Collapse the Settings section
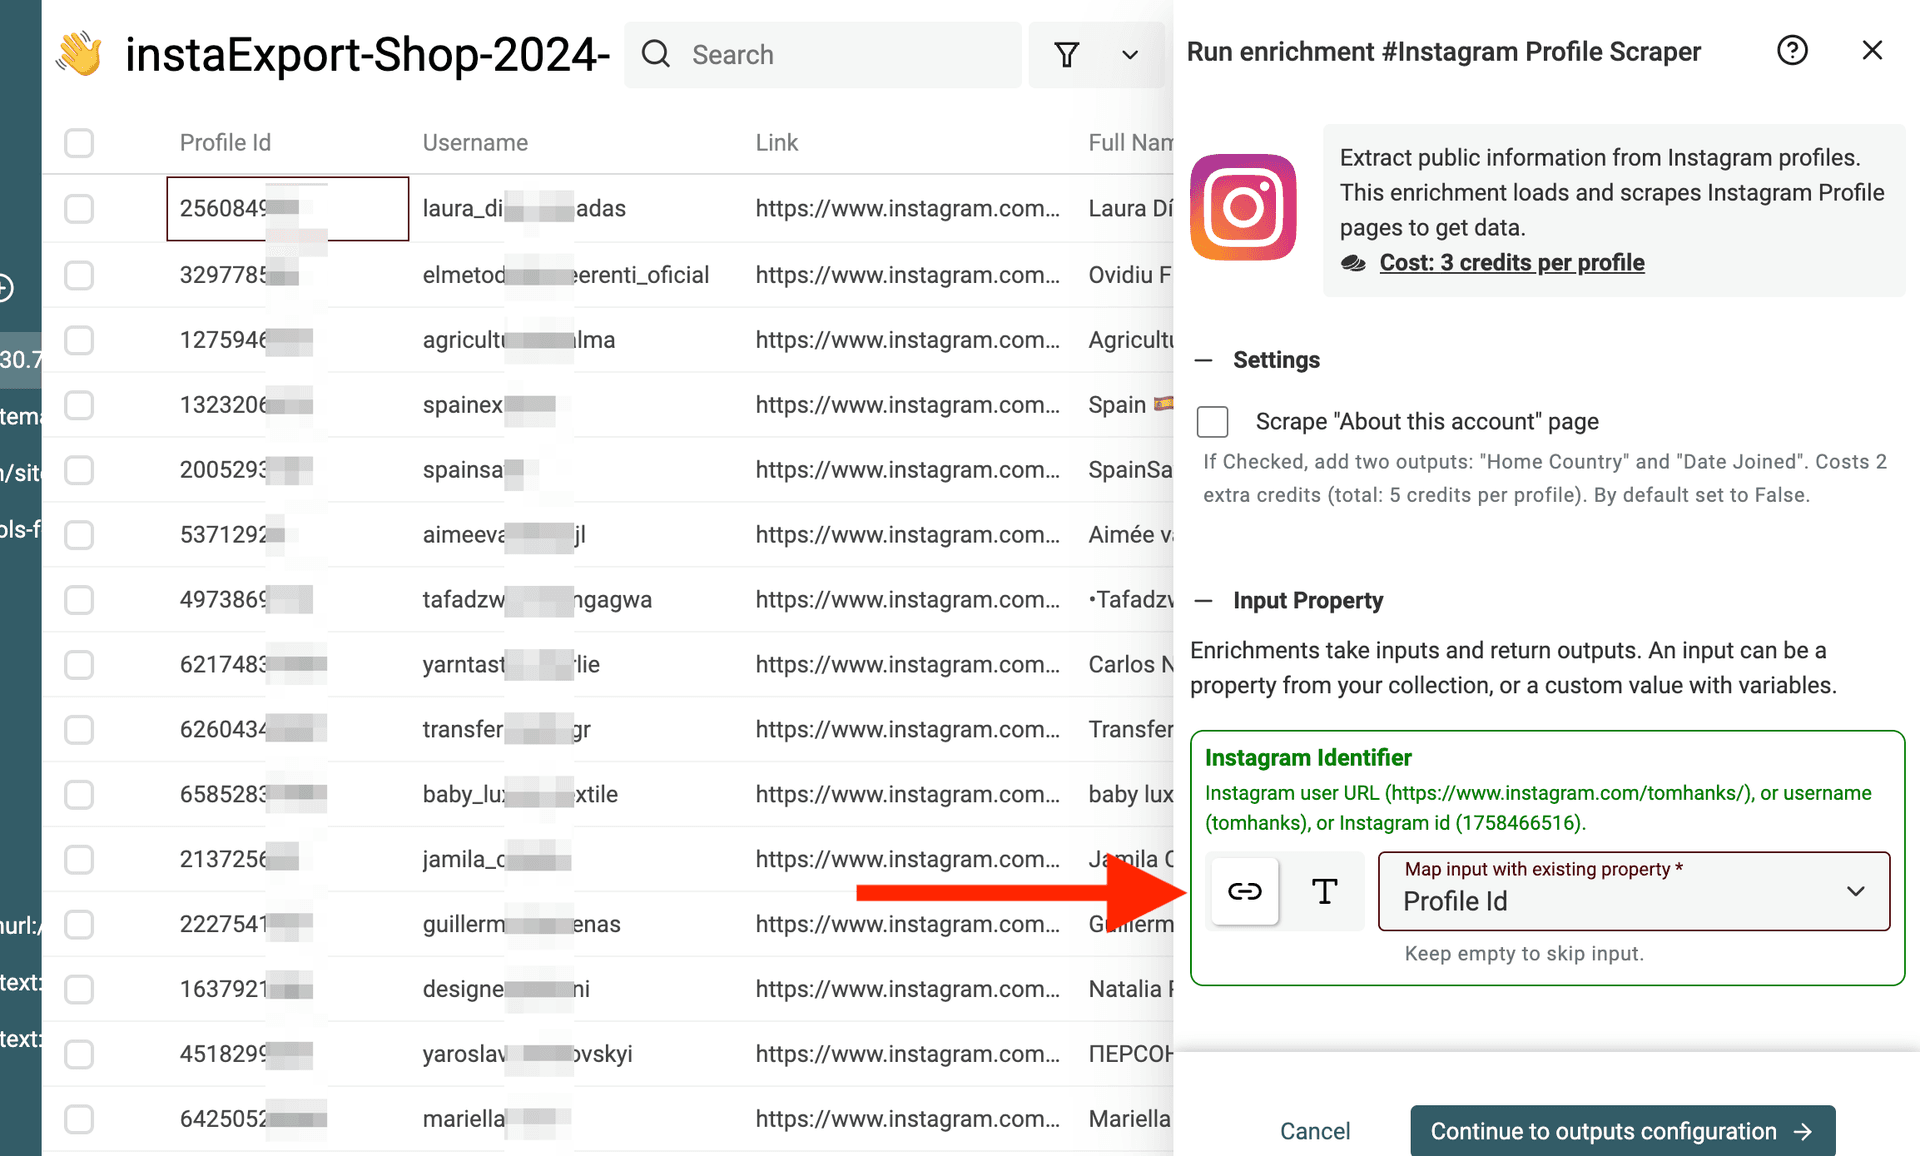This screenshot has height=1156, width=1920. pyautogui.click(x=1205, y=359)
